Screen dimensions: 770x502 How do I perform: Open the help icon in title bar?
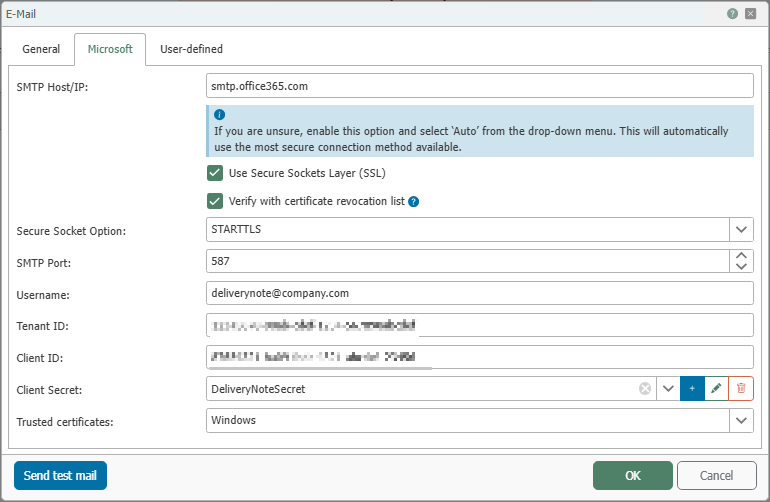tap(732, 14)
